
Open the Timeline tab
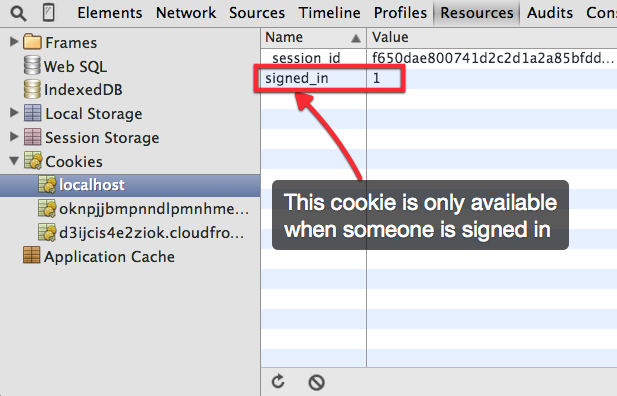(x=329, y=13)
